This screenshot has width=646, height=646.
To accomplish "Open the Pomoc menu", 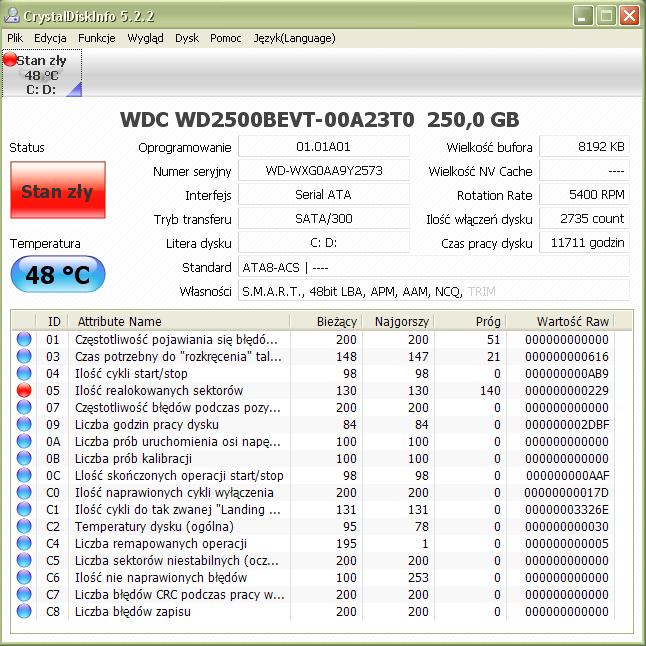I will (x=226, y=38).
